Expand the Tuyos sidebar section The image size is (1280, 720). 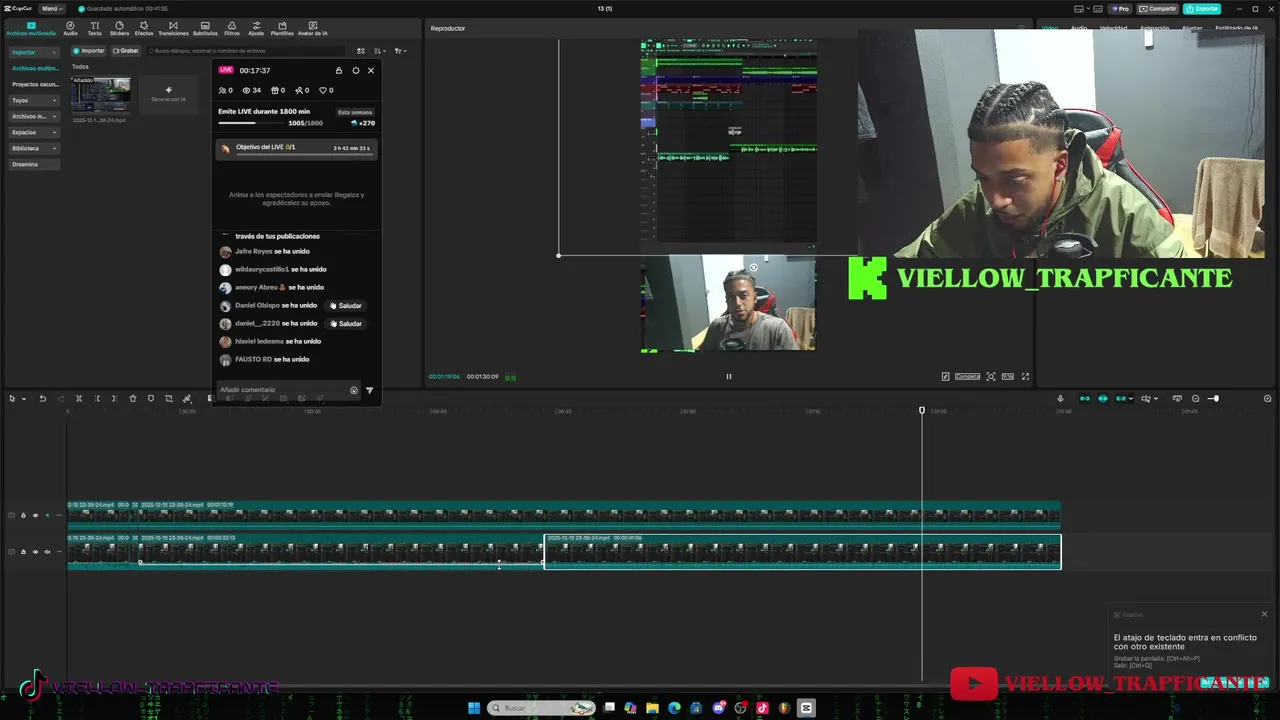pyautogui.click(x=34, y=100)
